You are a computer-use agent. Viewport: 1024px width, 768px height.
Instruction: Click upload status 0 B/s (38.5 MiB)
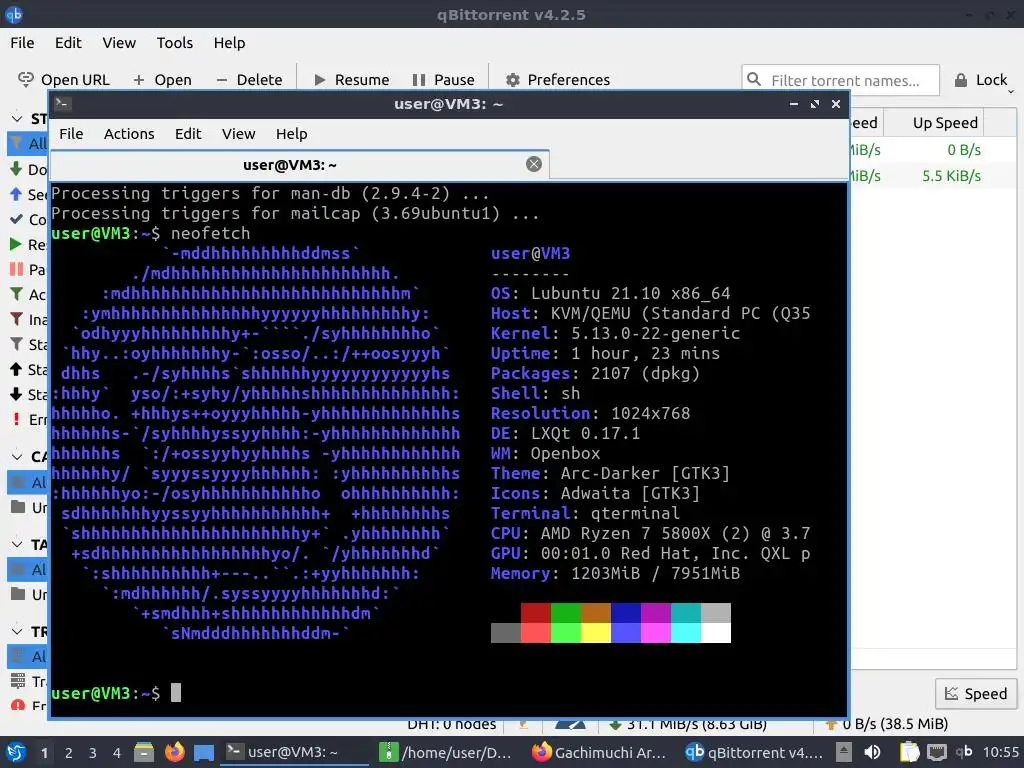[887, 724]
